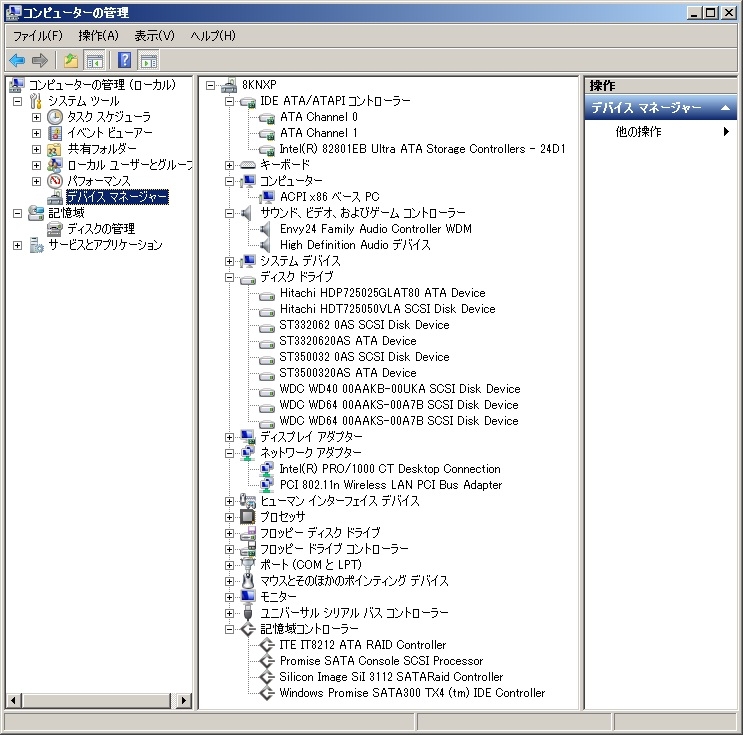Image resolution: width=743 pixels, height=735 pixels.
Task: Toggle the action pane toolbar icon
Action: point(148,60)
